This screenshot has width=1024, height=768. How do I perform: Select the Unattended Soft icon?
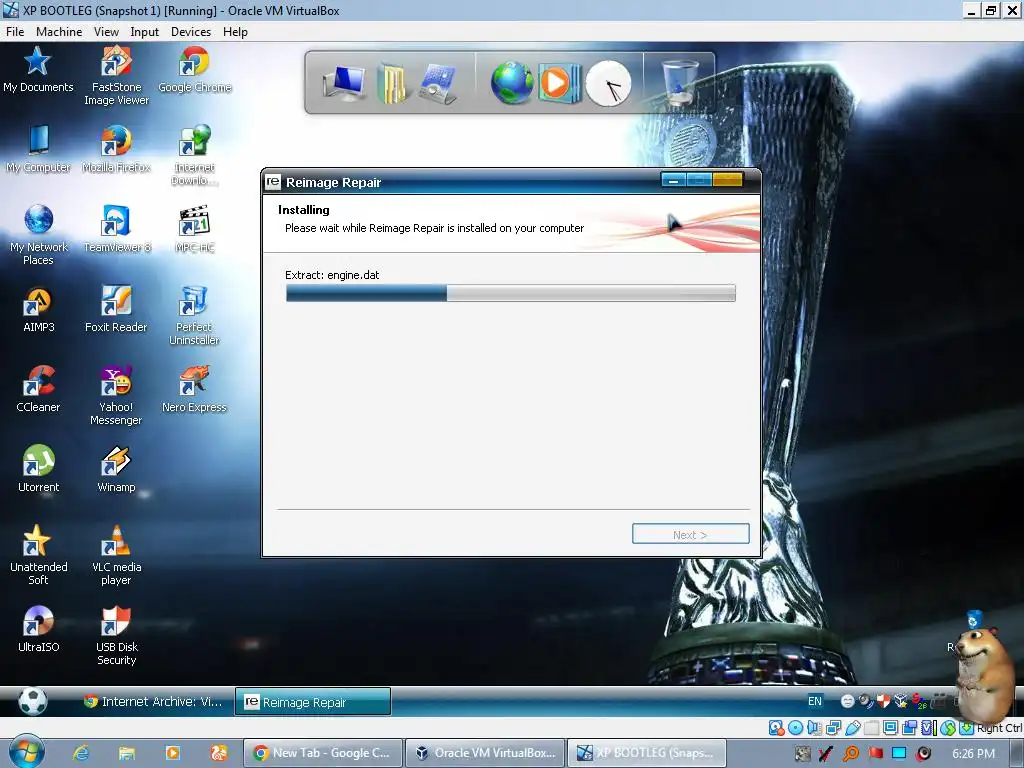pyautogui.click(x=38, y=555)
